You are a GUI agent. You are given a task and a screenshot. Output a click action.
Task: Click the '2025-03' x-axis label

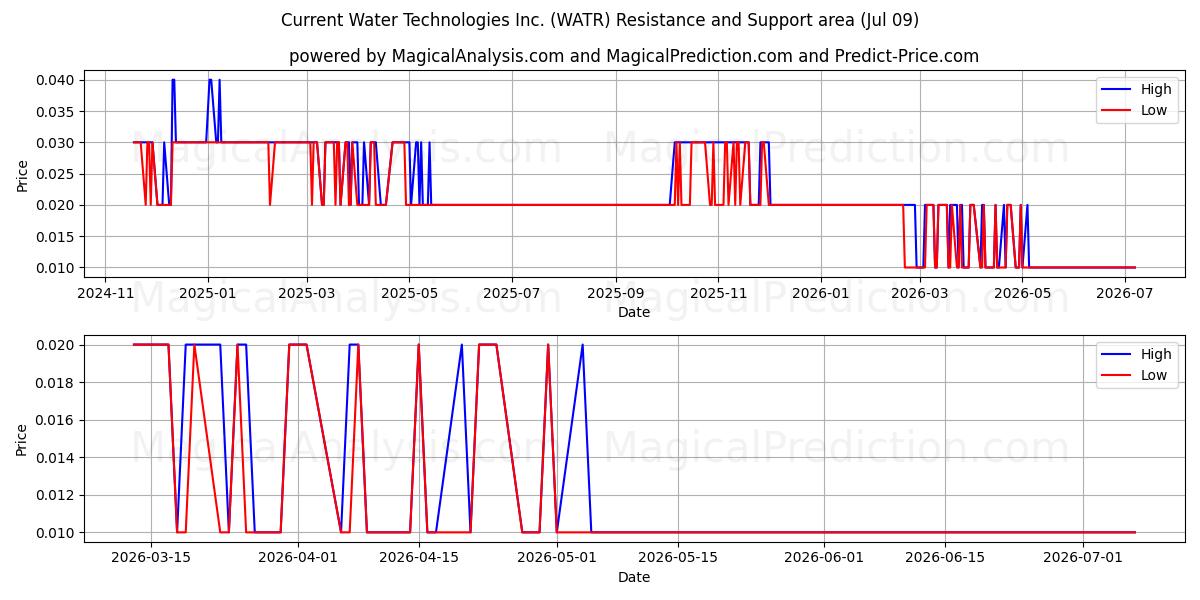coord(306,294)
